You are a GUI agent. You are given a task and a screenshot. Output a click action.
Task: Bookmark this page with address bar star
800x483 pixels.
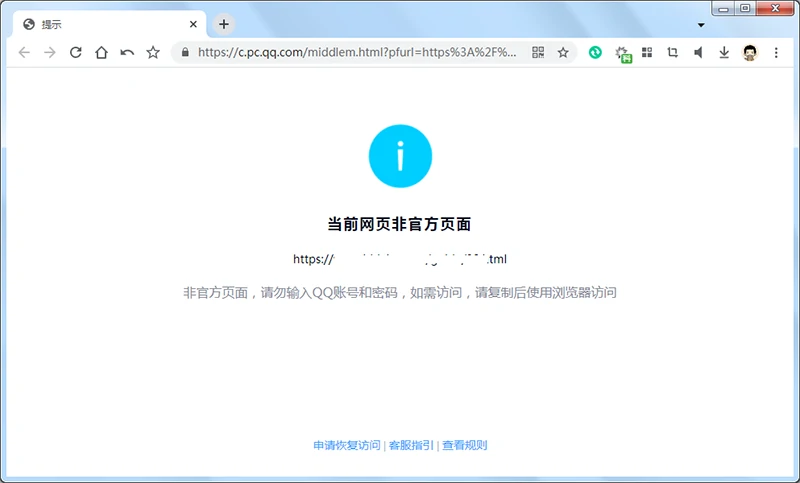tap(563, 53)
